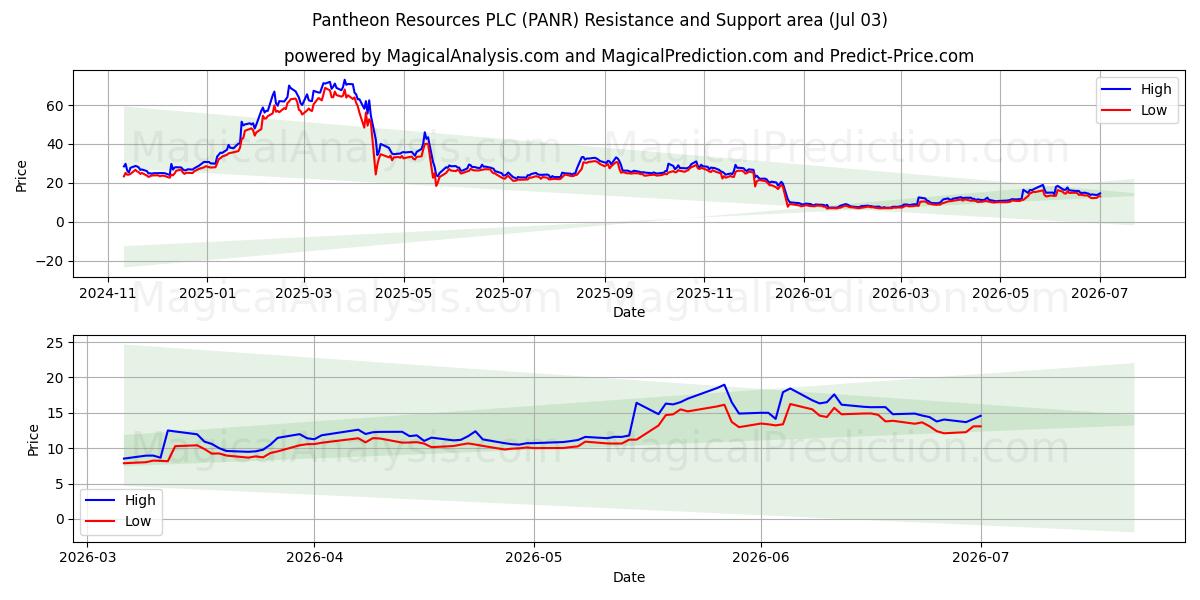
Task: Click the '2026-06' tick label
Action: (x=760, y=558)
